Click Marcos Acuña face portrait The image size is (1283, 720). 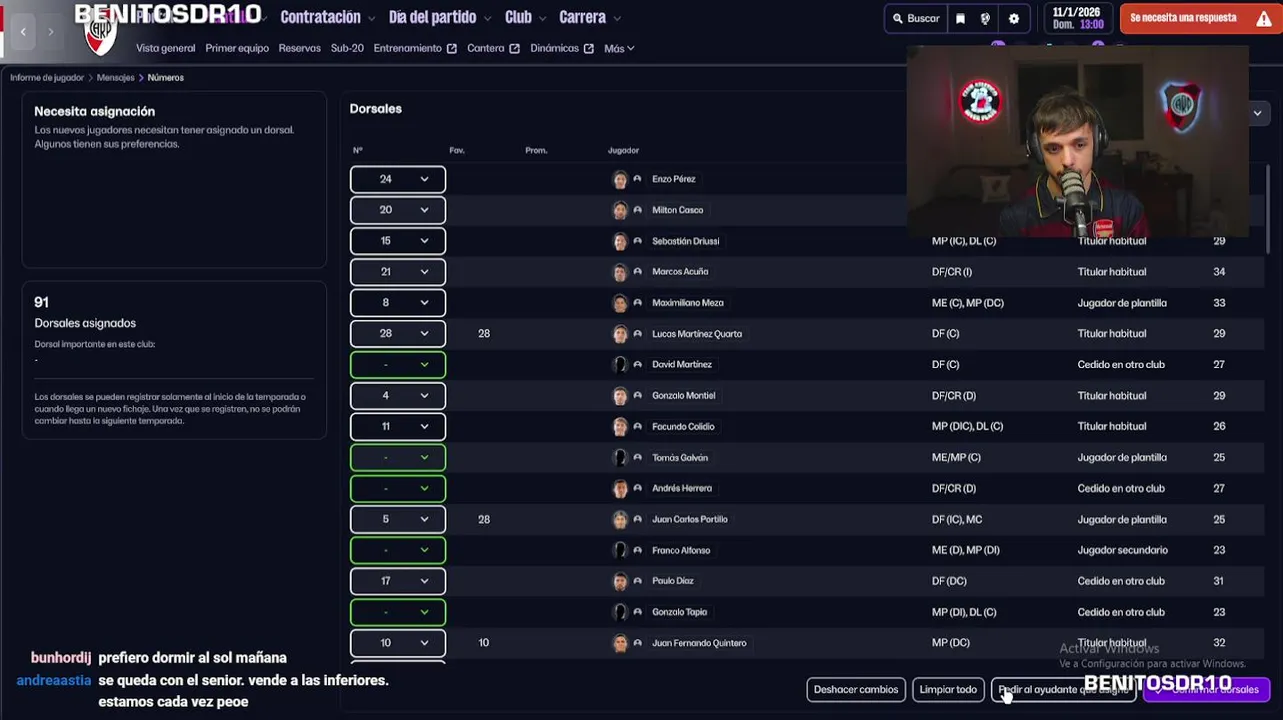(x=620, y=272)
